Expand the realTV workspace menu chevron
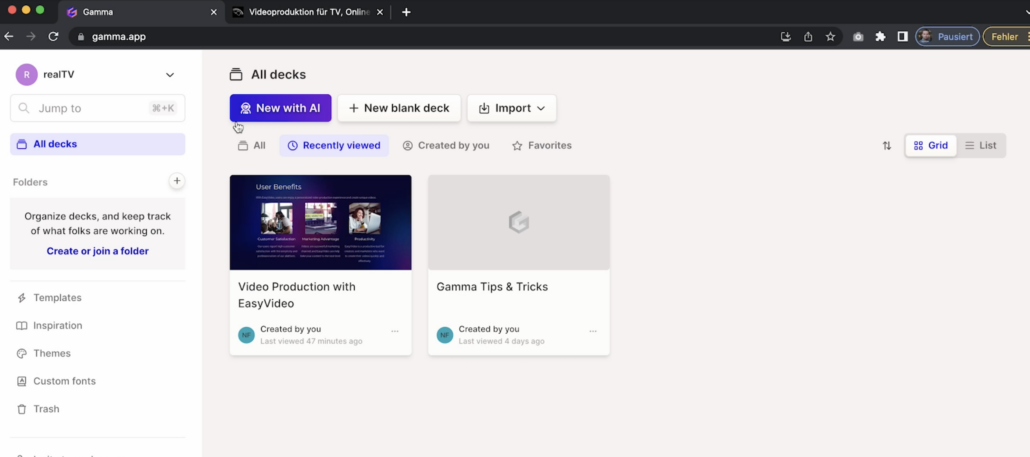The image size is (1030, 457). (170, 75)
